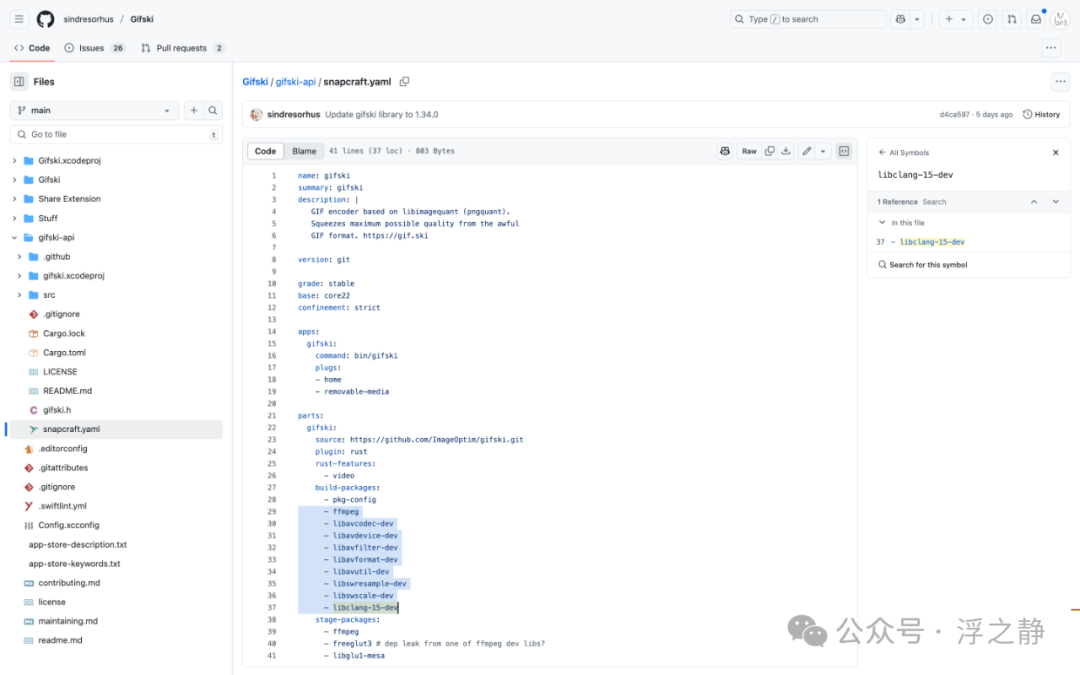Open your pull requests icon in header
Viewport: 1080px width, 675px height.
point(1012,19)
